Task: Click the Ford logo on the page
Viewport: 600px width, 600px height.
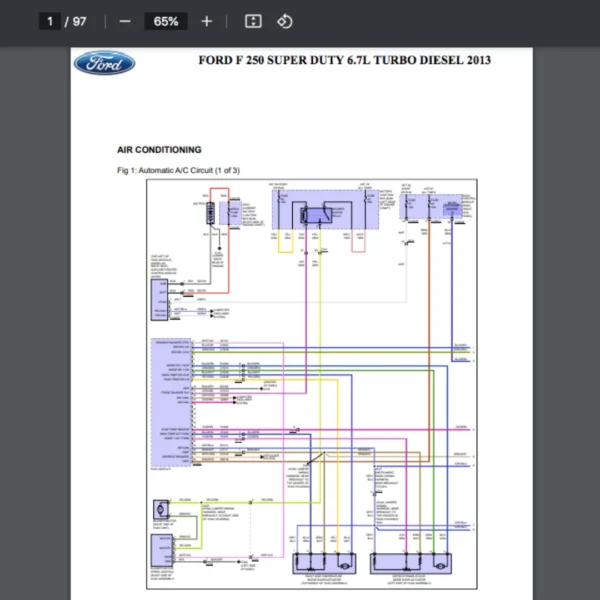Action: coord(104,64)
